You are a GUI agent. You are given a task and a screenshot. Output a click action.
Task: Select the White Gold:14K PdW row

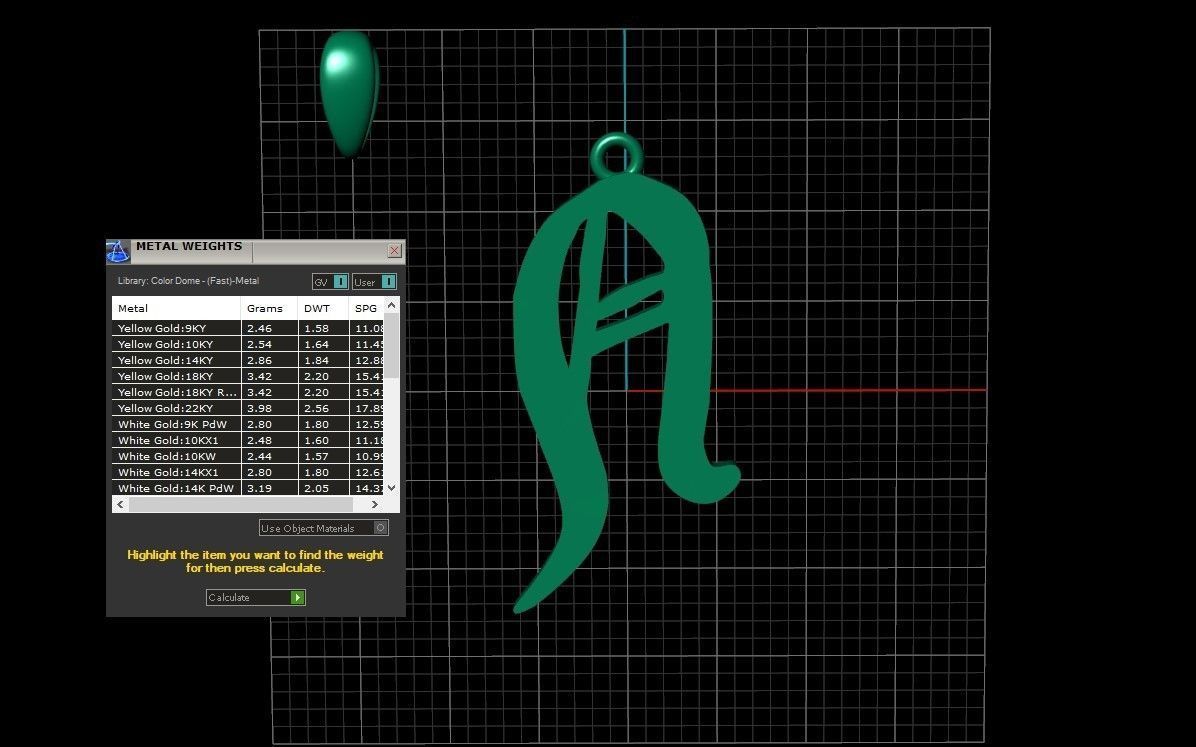point(248,488)
